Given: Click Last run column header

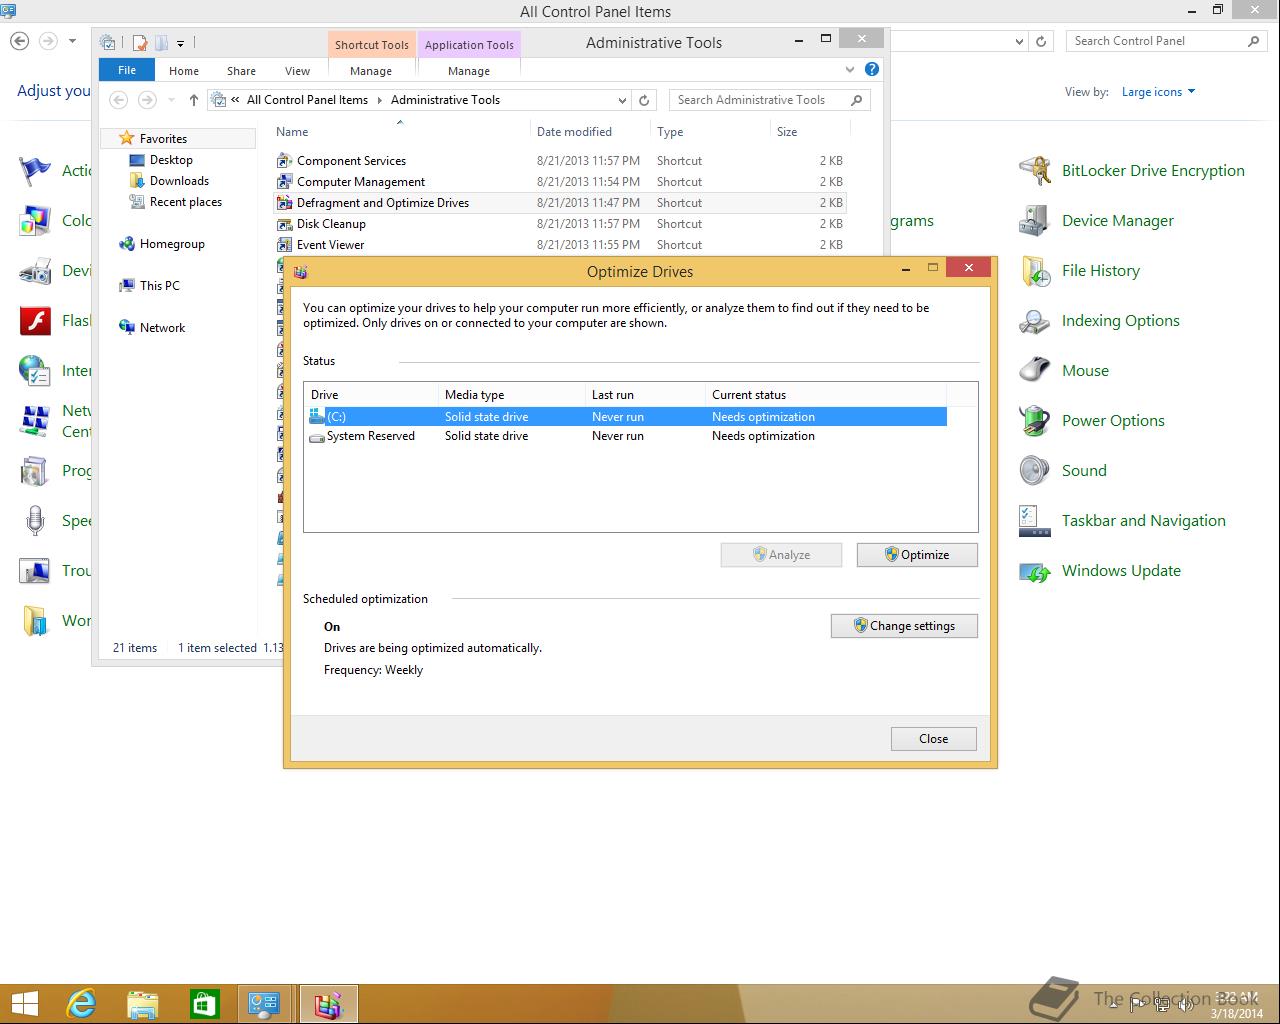Looking at the screenshot, I should [x=644, y=395].
